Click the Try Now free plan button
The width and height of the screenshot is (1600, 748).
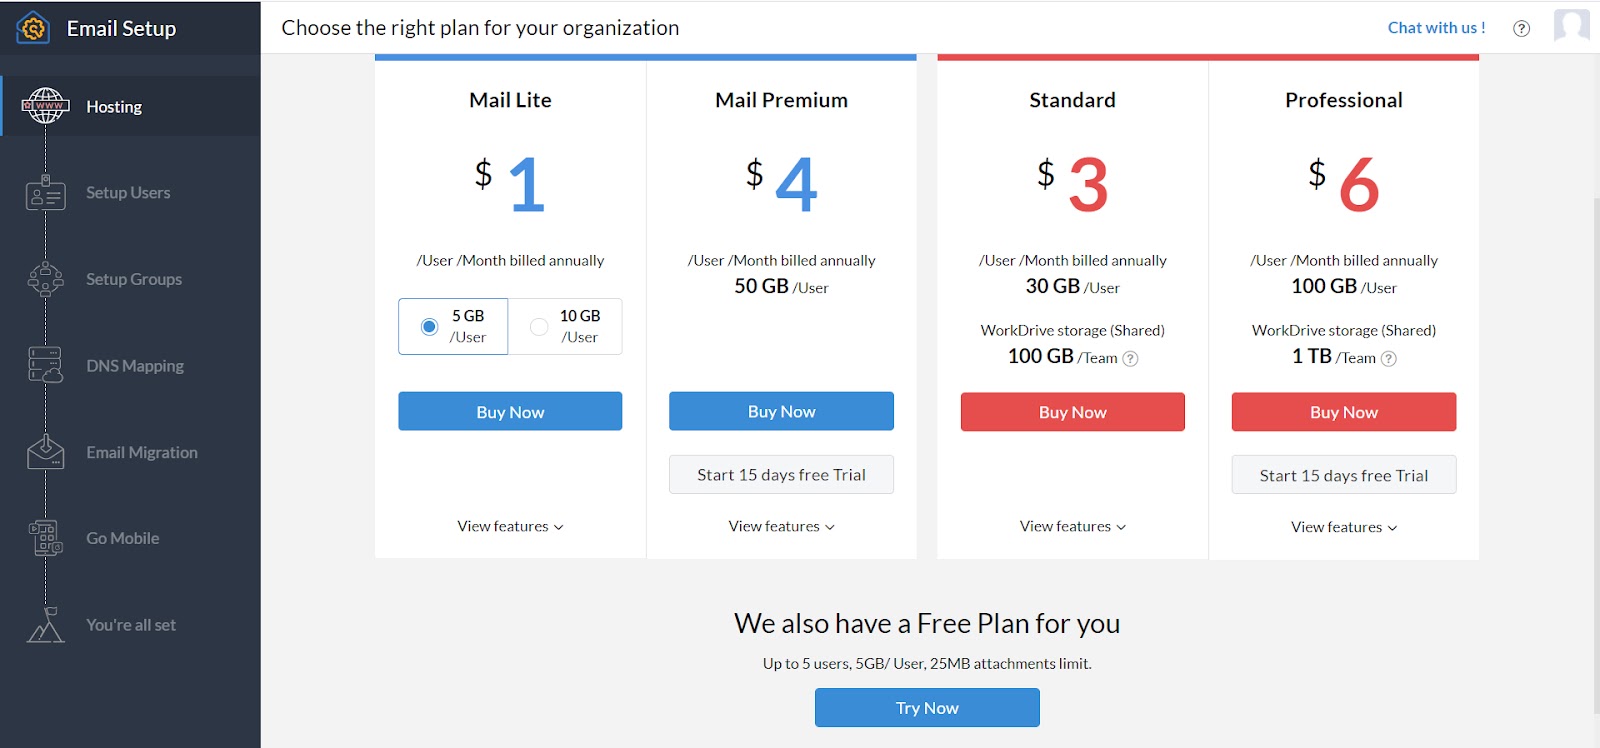pos(927,708)
